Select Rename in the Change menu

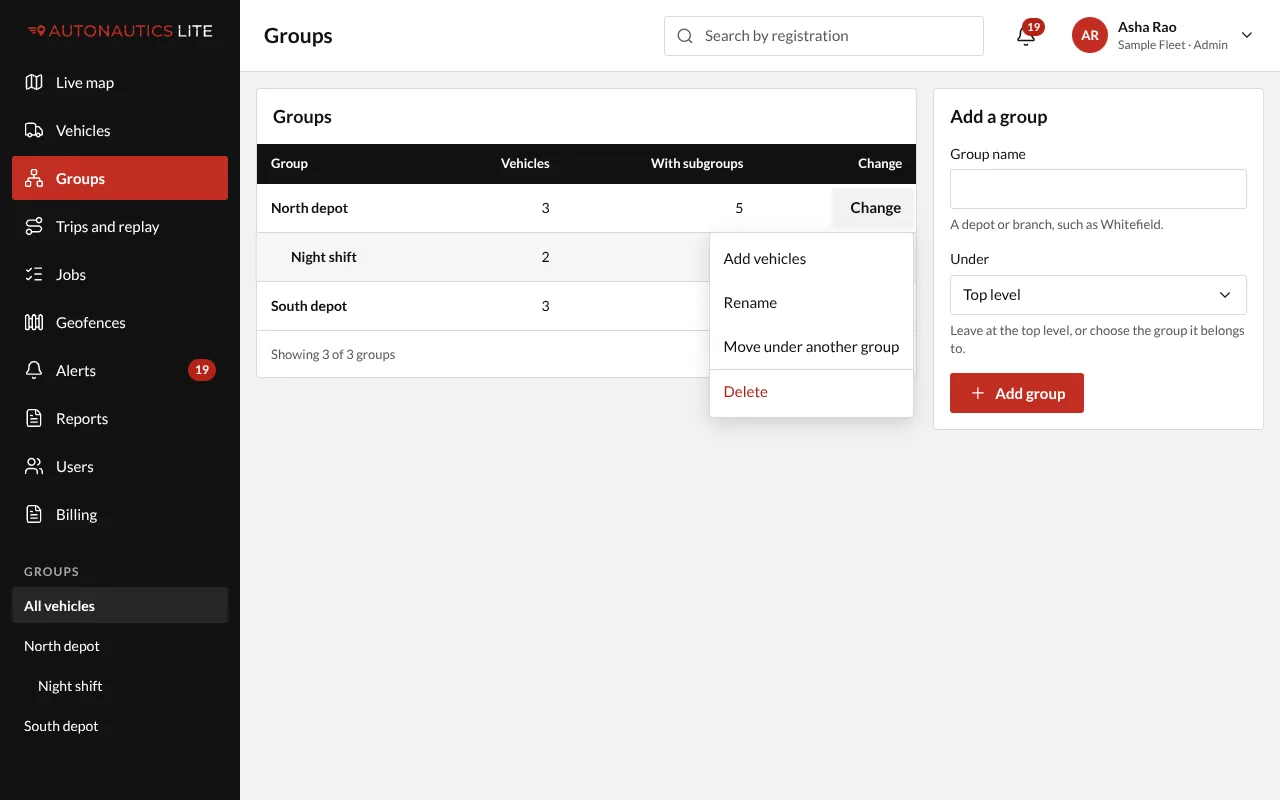pos(811,302)
